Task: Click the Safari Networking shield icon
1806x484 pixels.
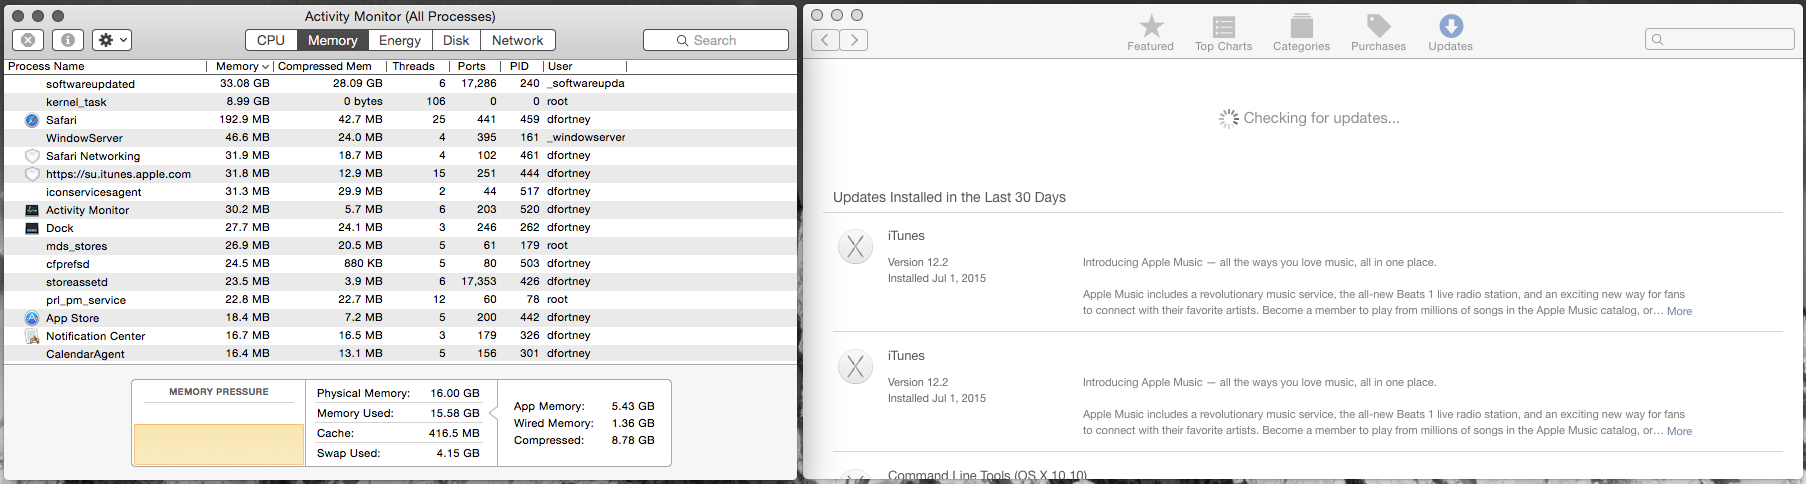Action: click(32, 156)
